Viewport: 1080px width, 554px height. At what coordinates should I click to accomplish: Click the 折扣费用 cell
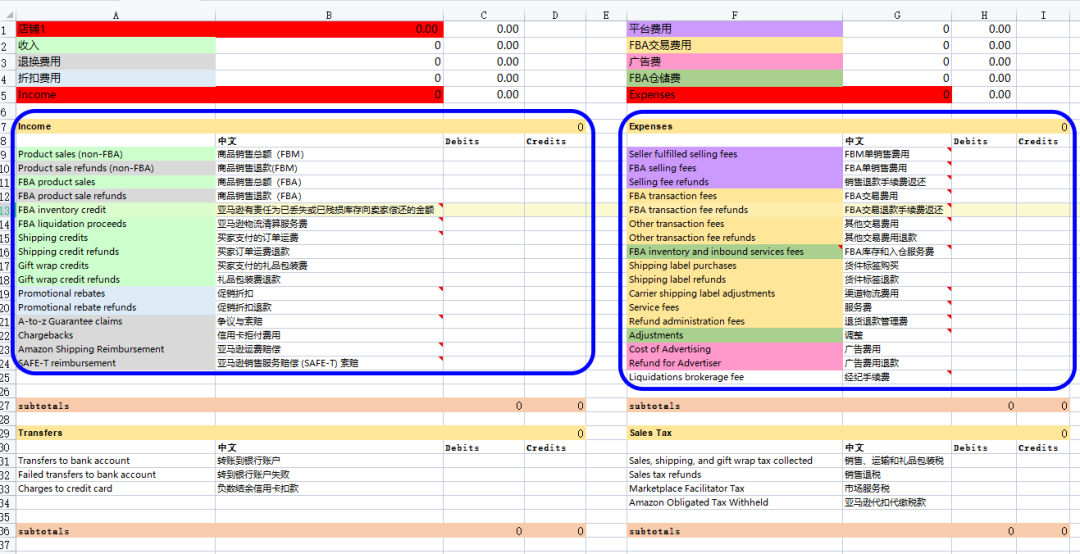tap(116, 79)
